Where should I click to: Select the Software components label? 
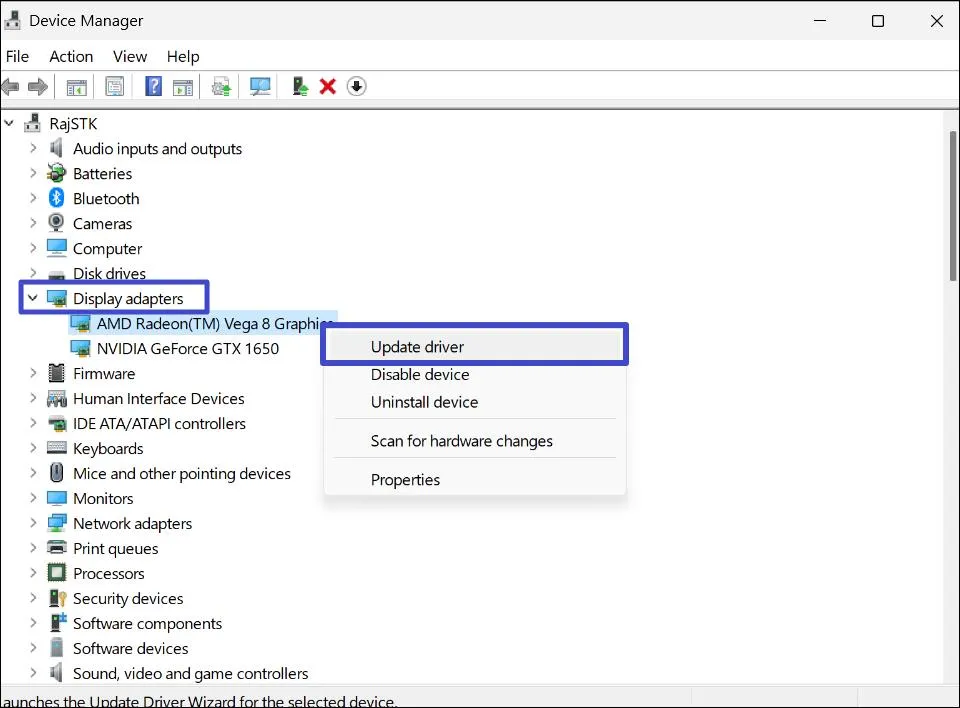coord(148,623)
